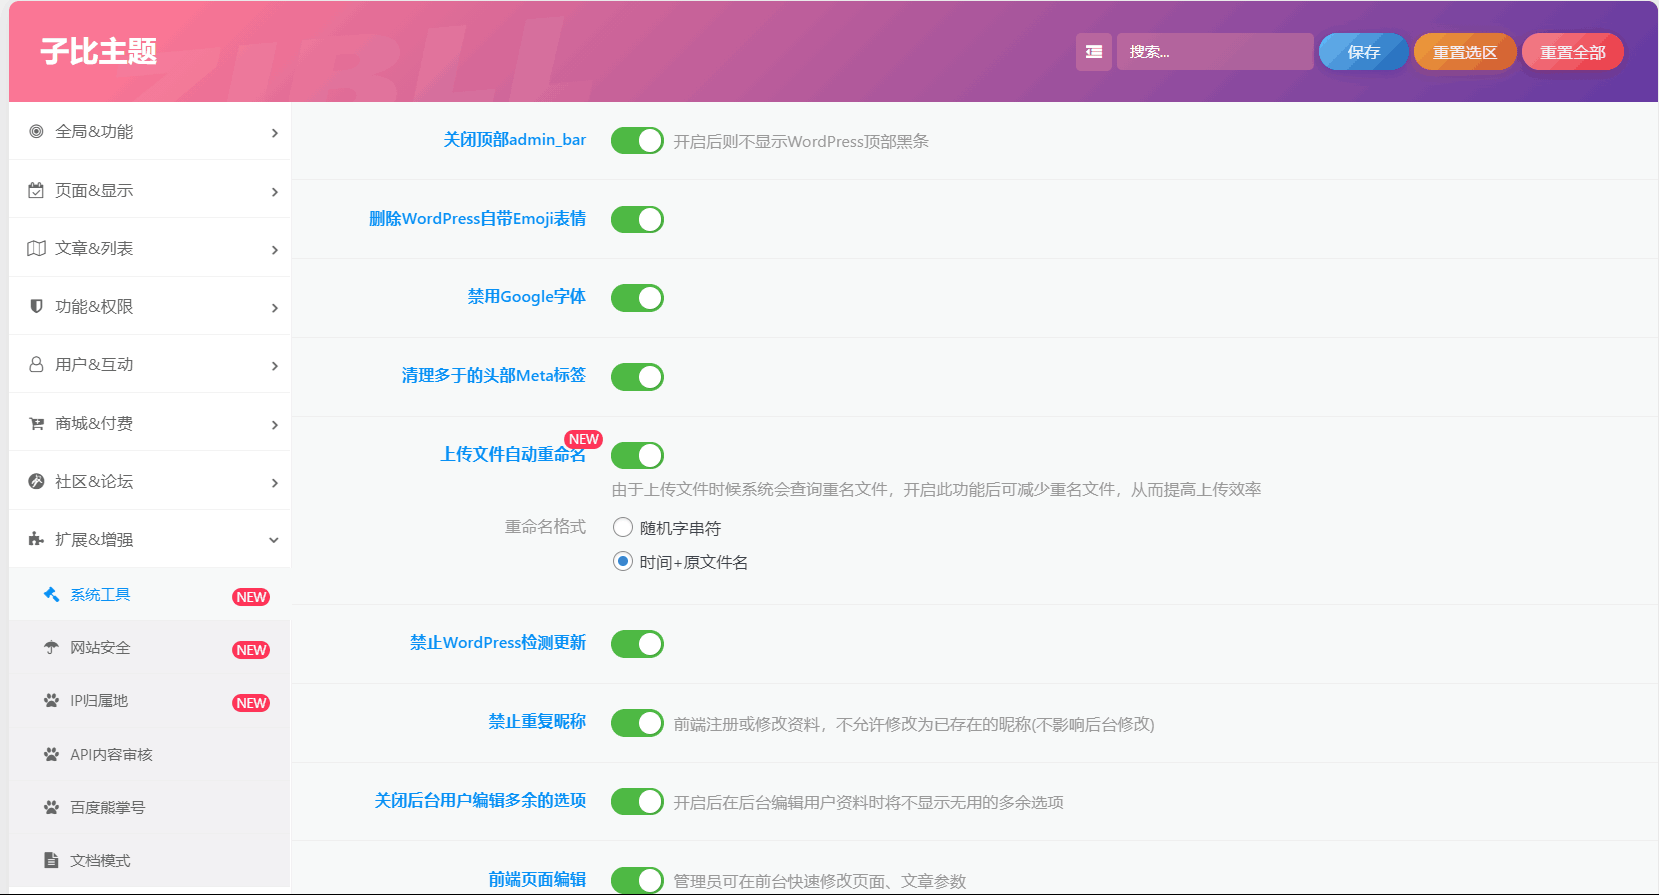The image size is (1659, 895).
Task: Click 关闭顶部admin_bar option title
Action: click(x=515, y=139)
